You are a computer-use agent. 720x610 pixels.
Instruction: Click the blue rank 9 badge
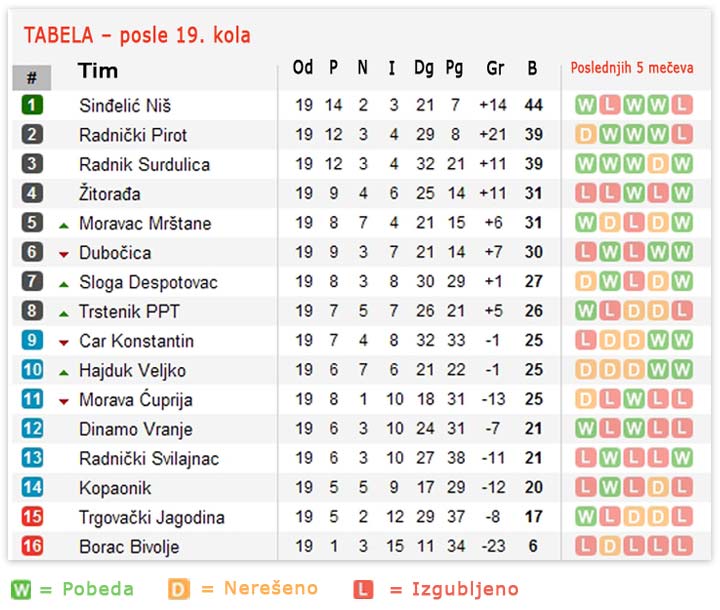click(x=32, y=340)
